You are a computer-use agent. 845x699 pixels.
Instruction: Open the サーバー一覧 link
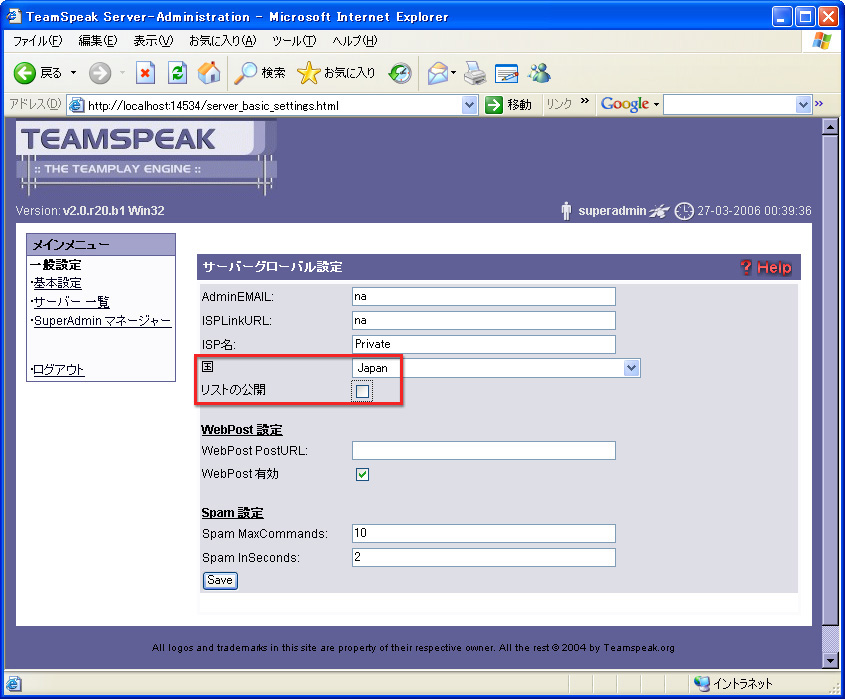(72, 302)
